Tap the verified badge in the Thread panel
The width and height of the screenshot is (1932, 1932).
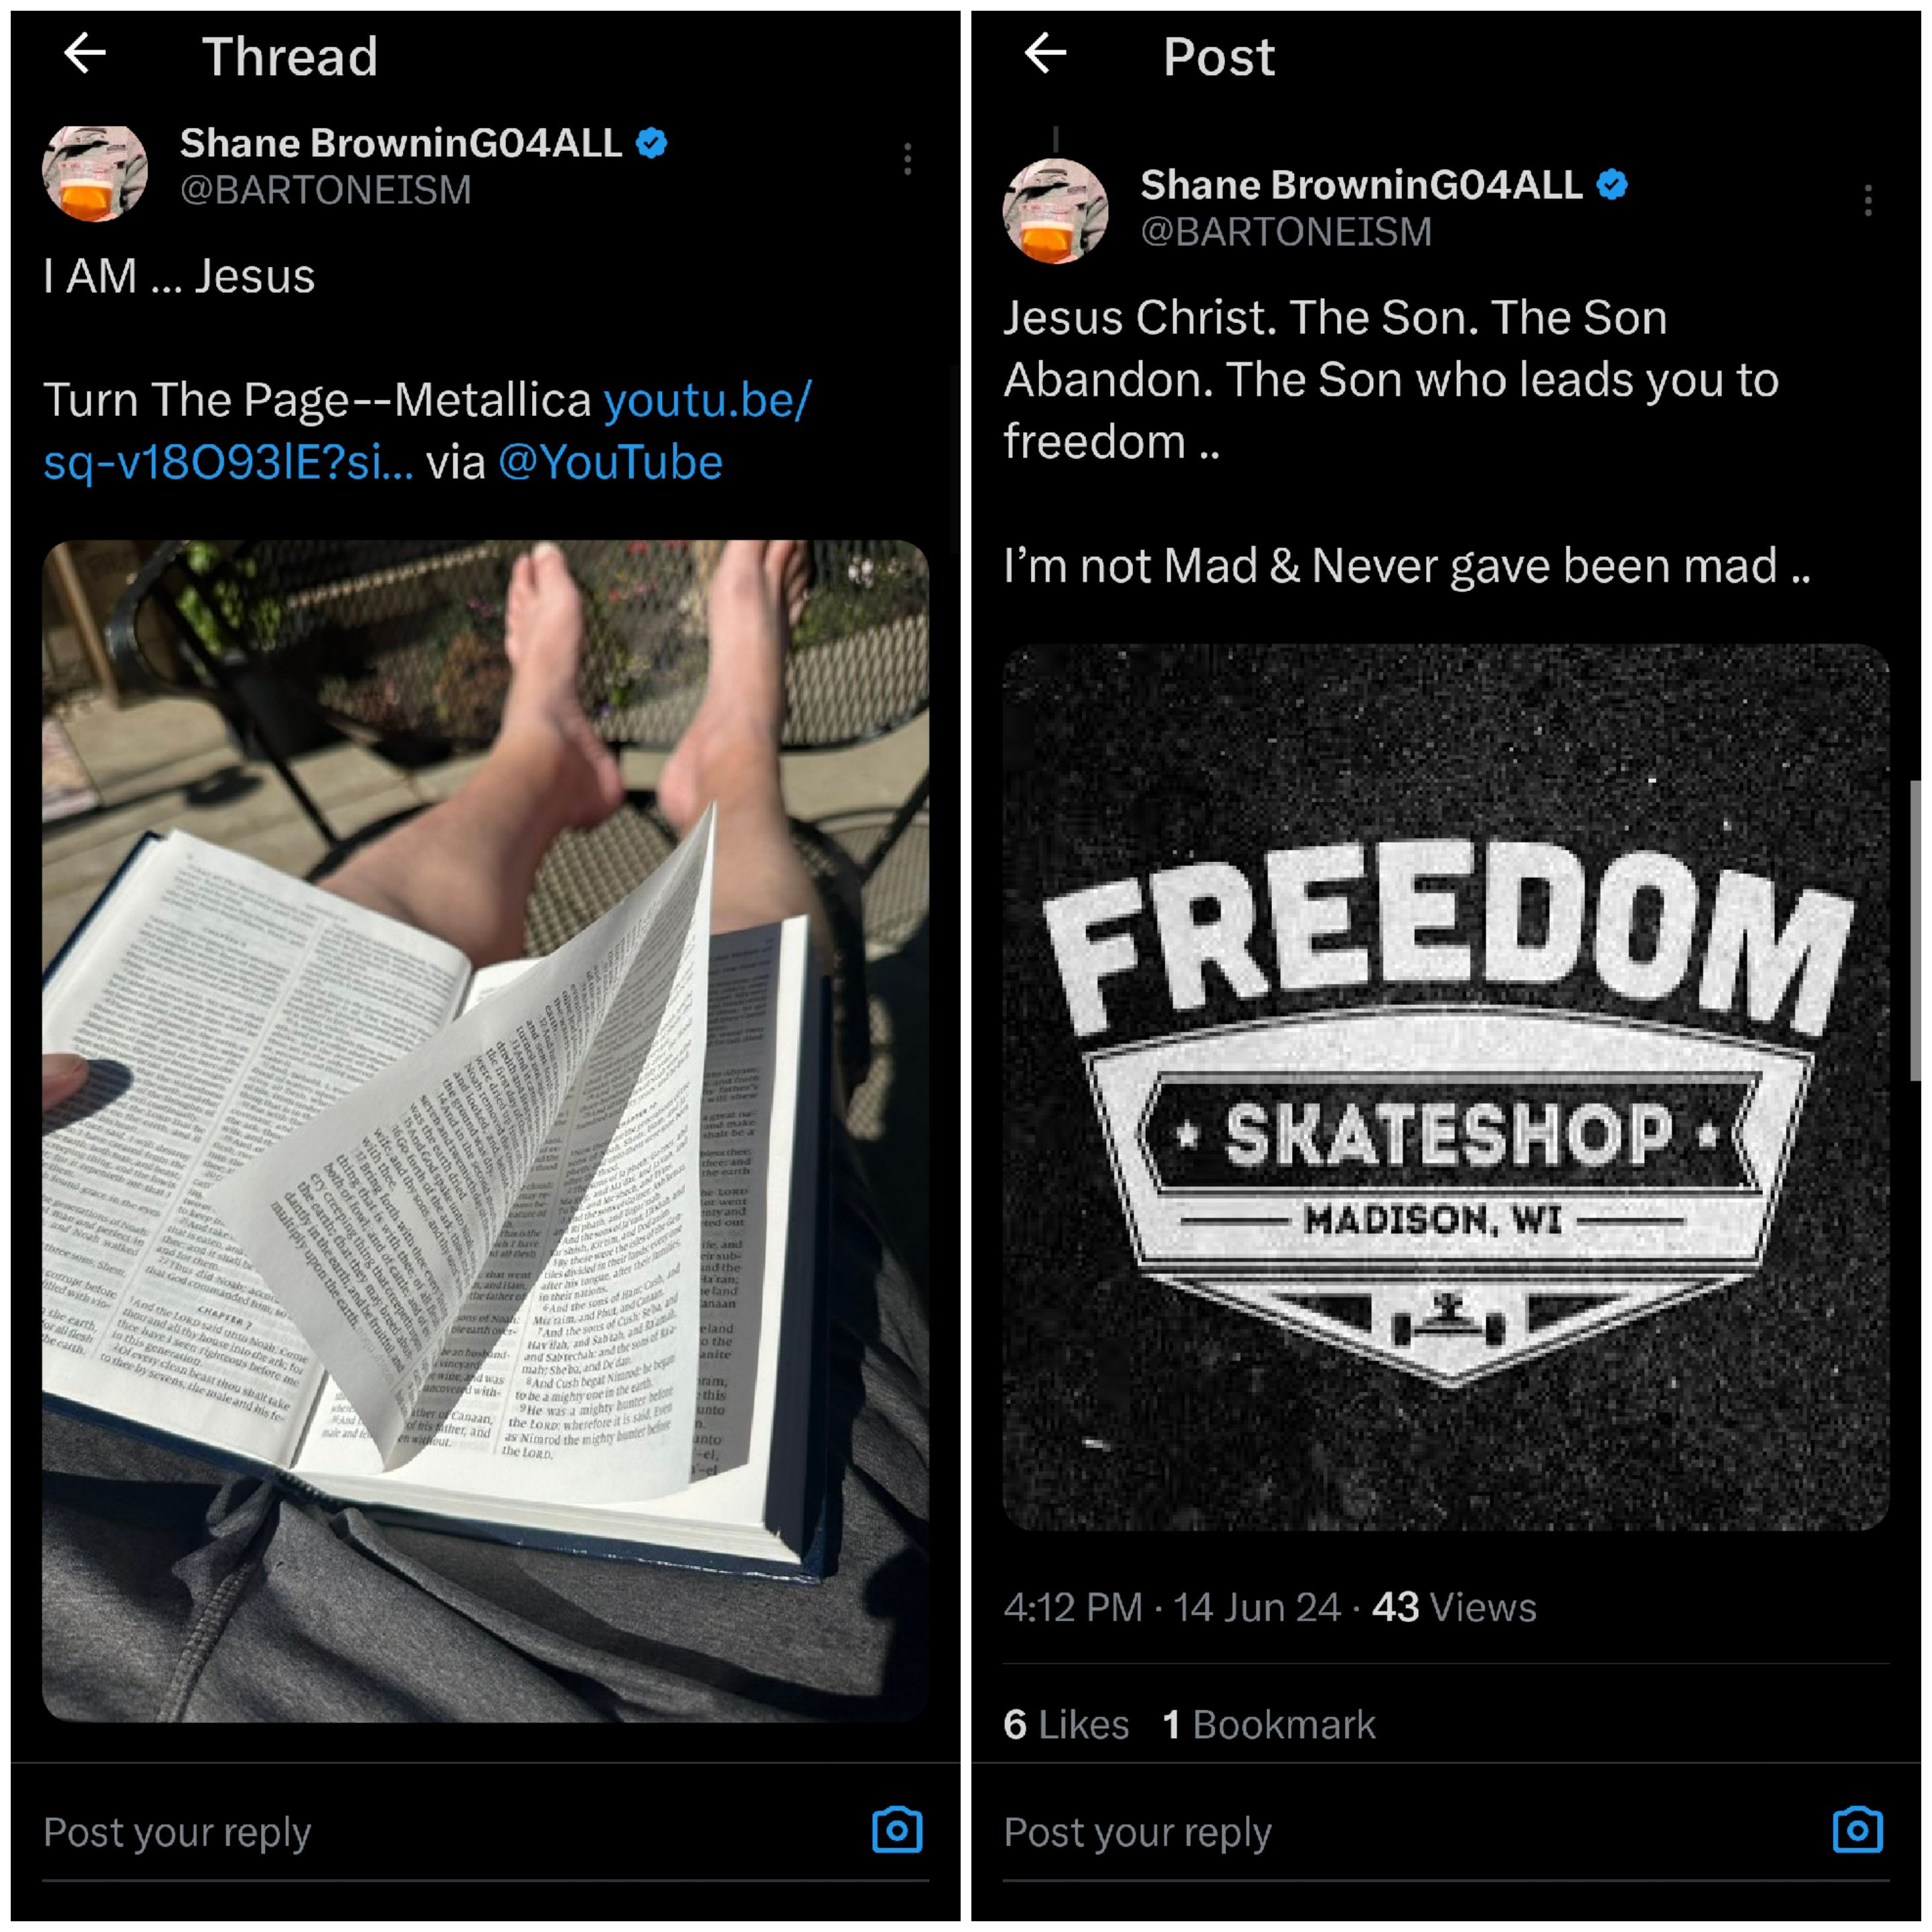coord(652,143)
